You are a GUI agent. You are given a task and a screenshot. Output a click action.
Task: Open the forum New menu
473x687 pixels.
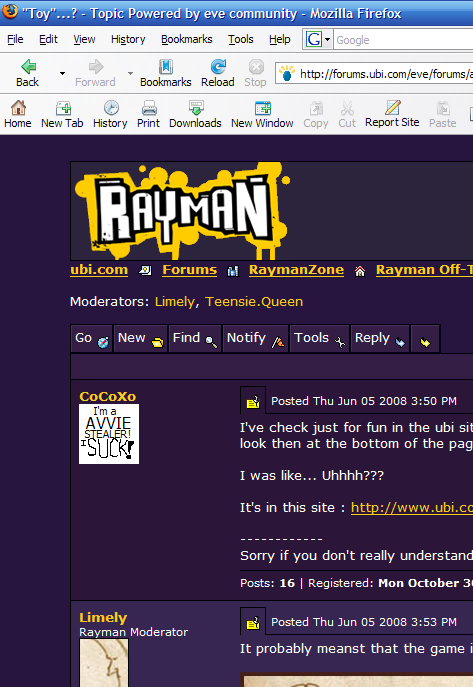[x=141, y=338]
